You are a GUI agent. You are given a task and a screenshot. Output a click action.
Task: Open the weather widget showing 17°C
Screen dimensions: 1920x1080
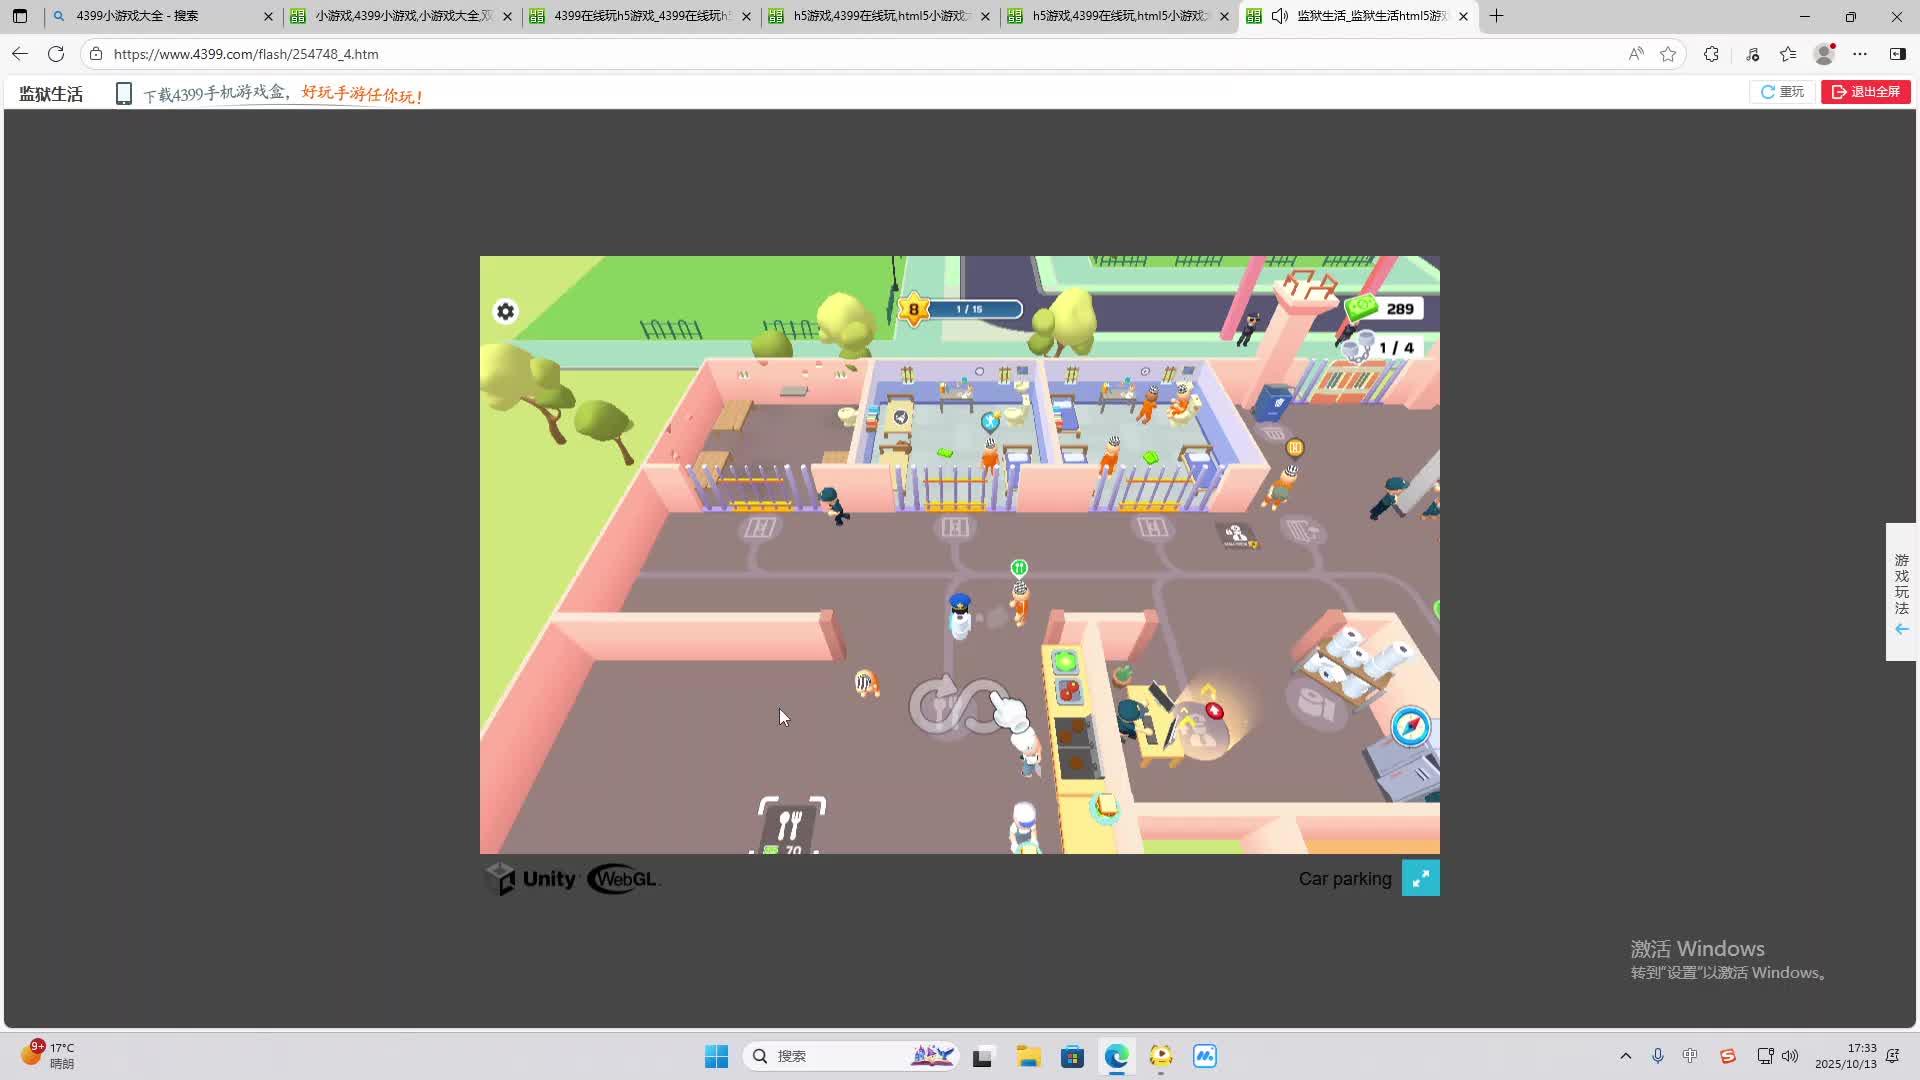click(x=48, y=1055)
